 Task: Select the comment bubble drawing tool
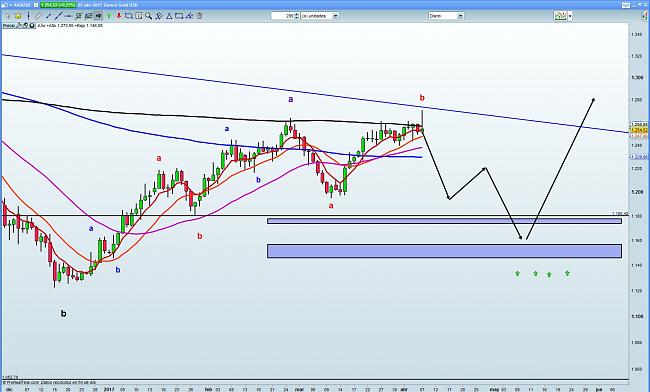(x=129, y=16)
